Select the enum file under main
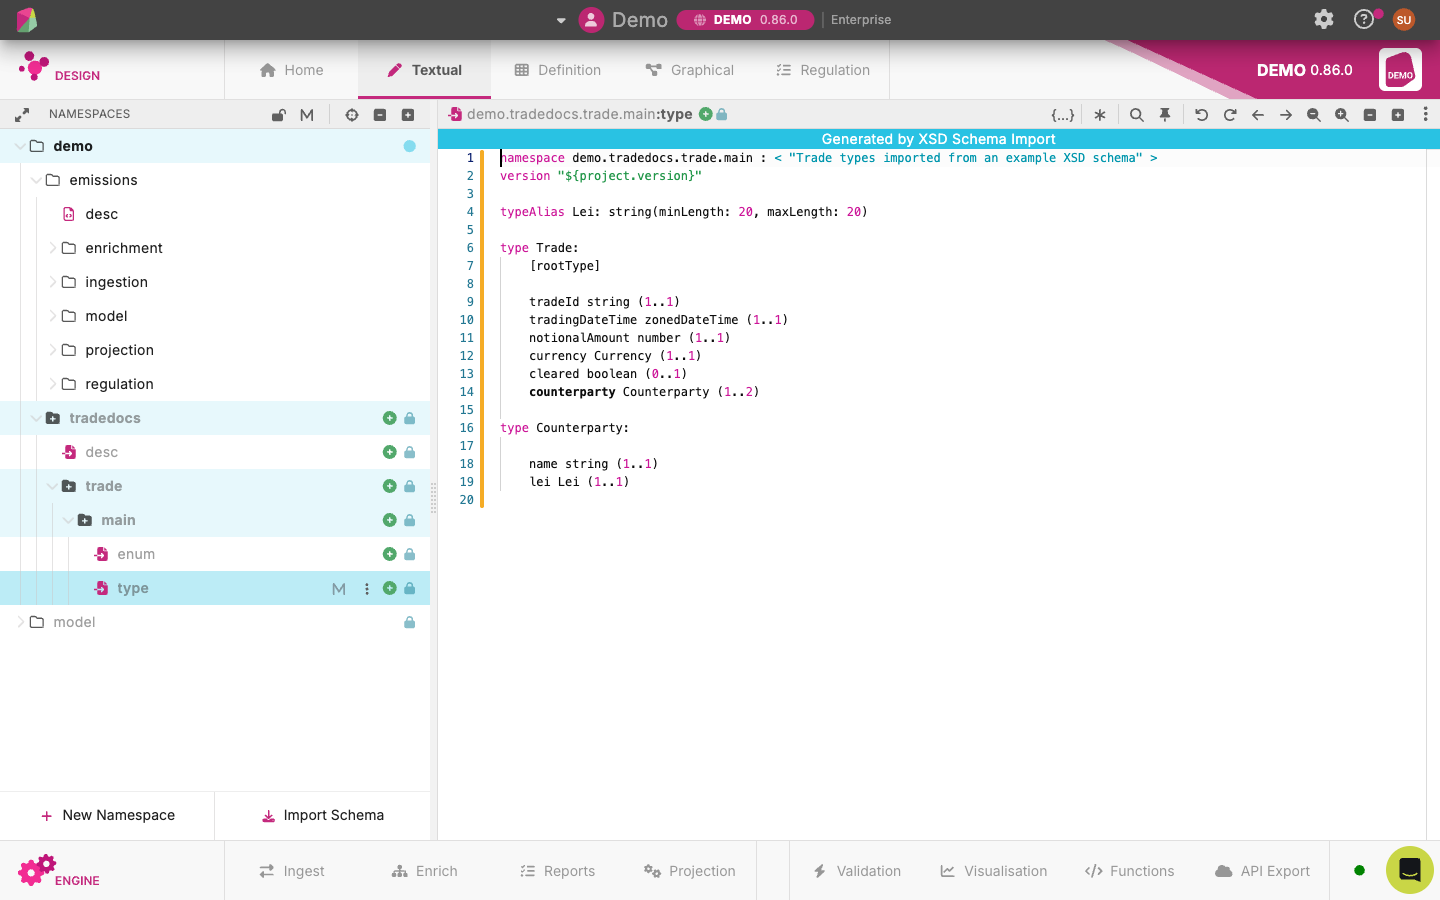Screen dimensions: 1440x900 (136, 554)
